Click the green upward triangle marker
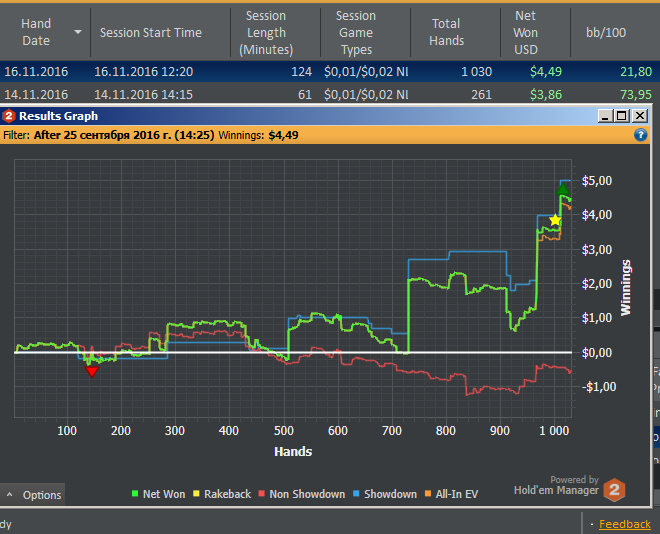Viewport: 660px width, 534px height. 563,188
